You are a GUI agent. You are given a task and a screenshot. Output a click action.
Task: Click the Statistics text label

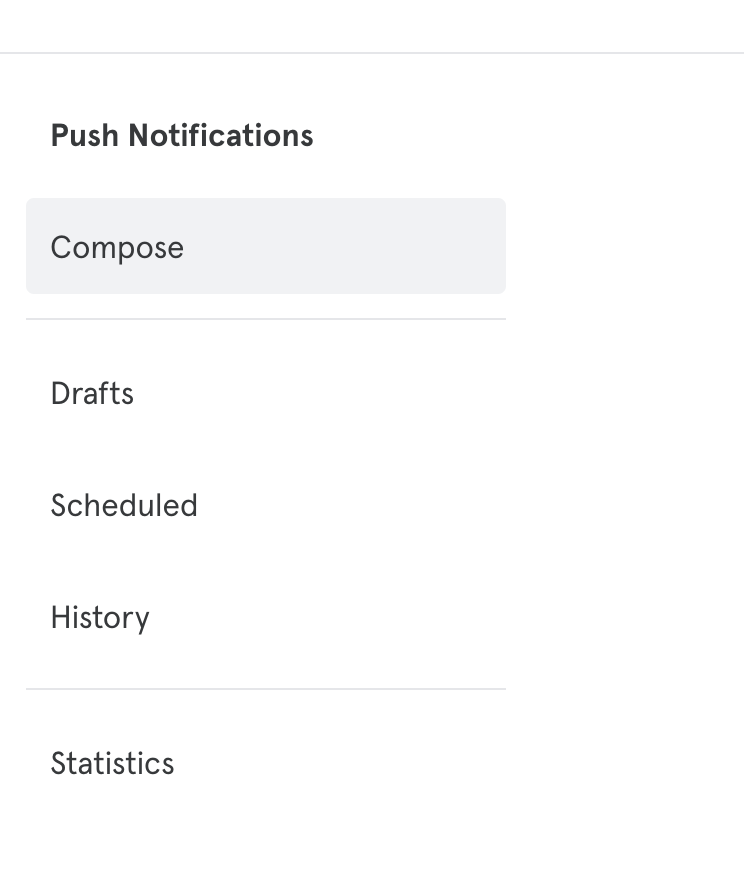click(x=112, y=763)
